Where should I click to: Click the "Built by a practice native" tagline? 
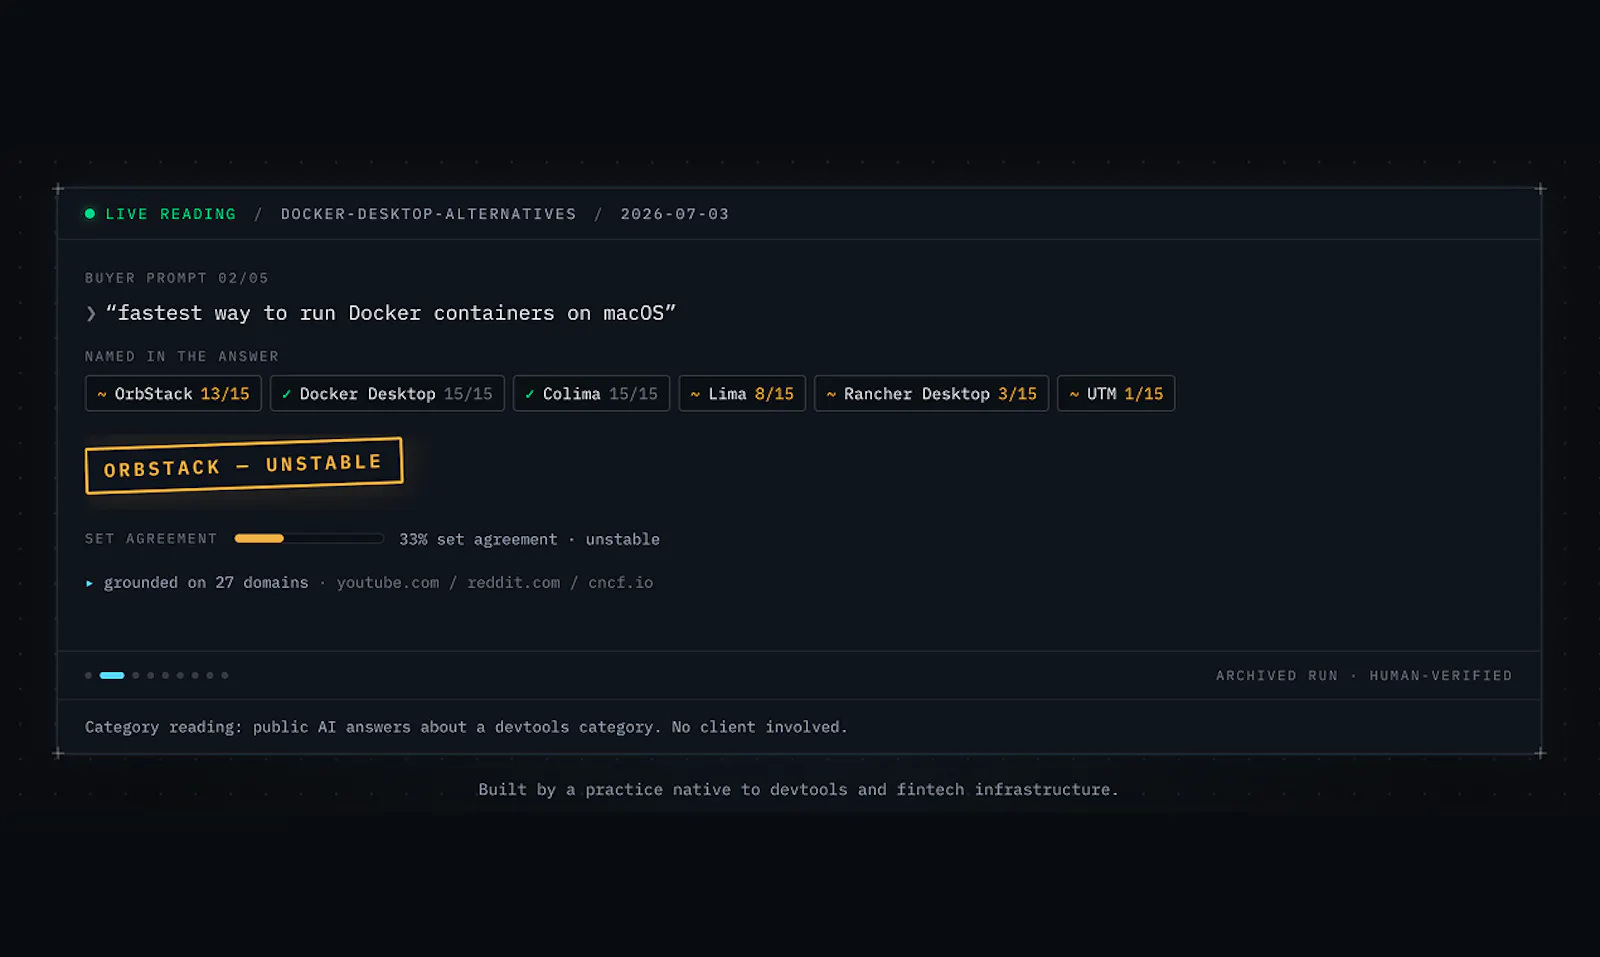[x=798, y=790]
